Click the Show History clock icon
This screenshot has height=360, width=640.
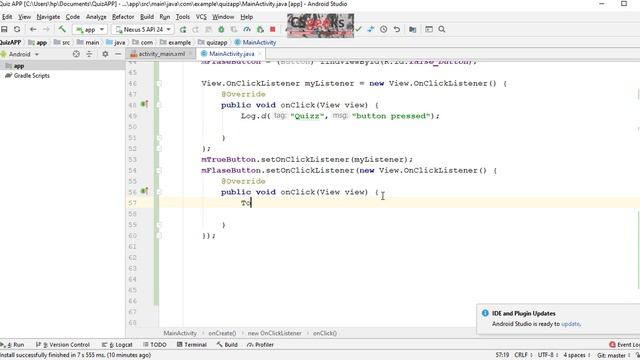pos(384,29)
